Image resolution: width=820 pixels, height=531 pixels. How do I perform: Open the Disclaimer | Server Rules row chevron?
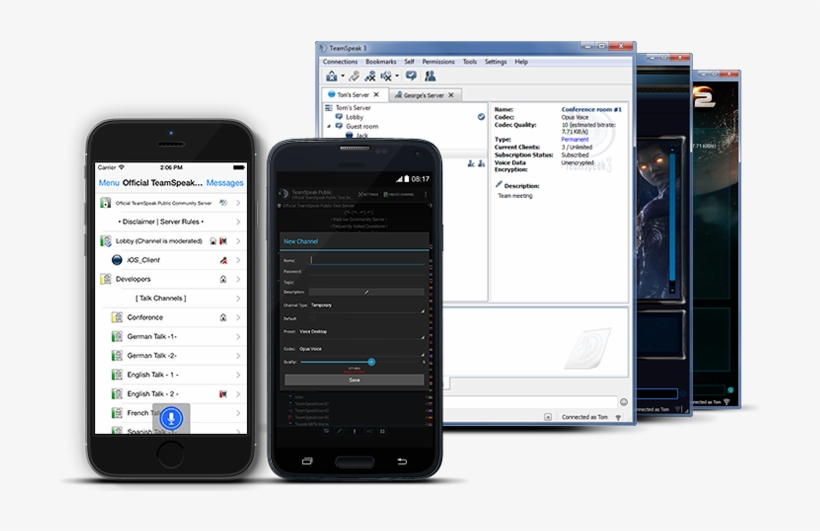click(x=238, y=222)
